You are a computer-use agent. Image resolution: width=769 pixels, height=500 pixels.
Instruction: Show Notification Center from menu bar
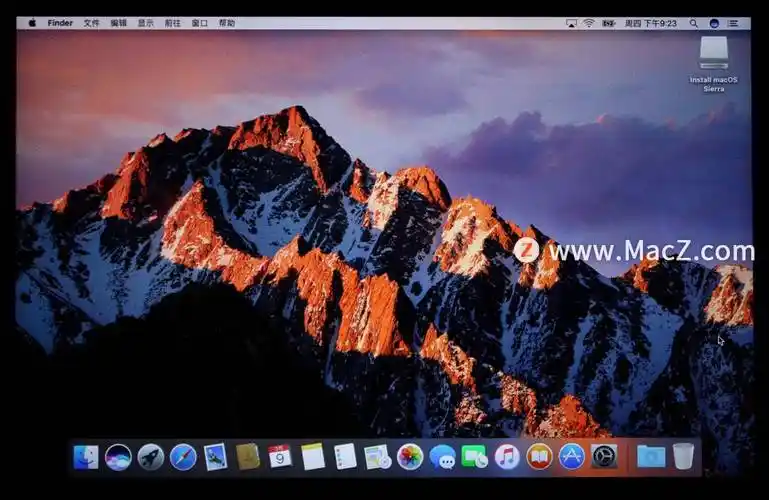[x=735, y=23]
